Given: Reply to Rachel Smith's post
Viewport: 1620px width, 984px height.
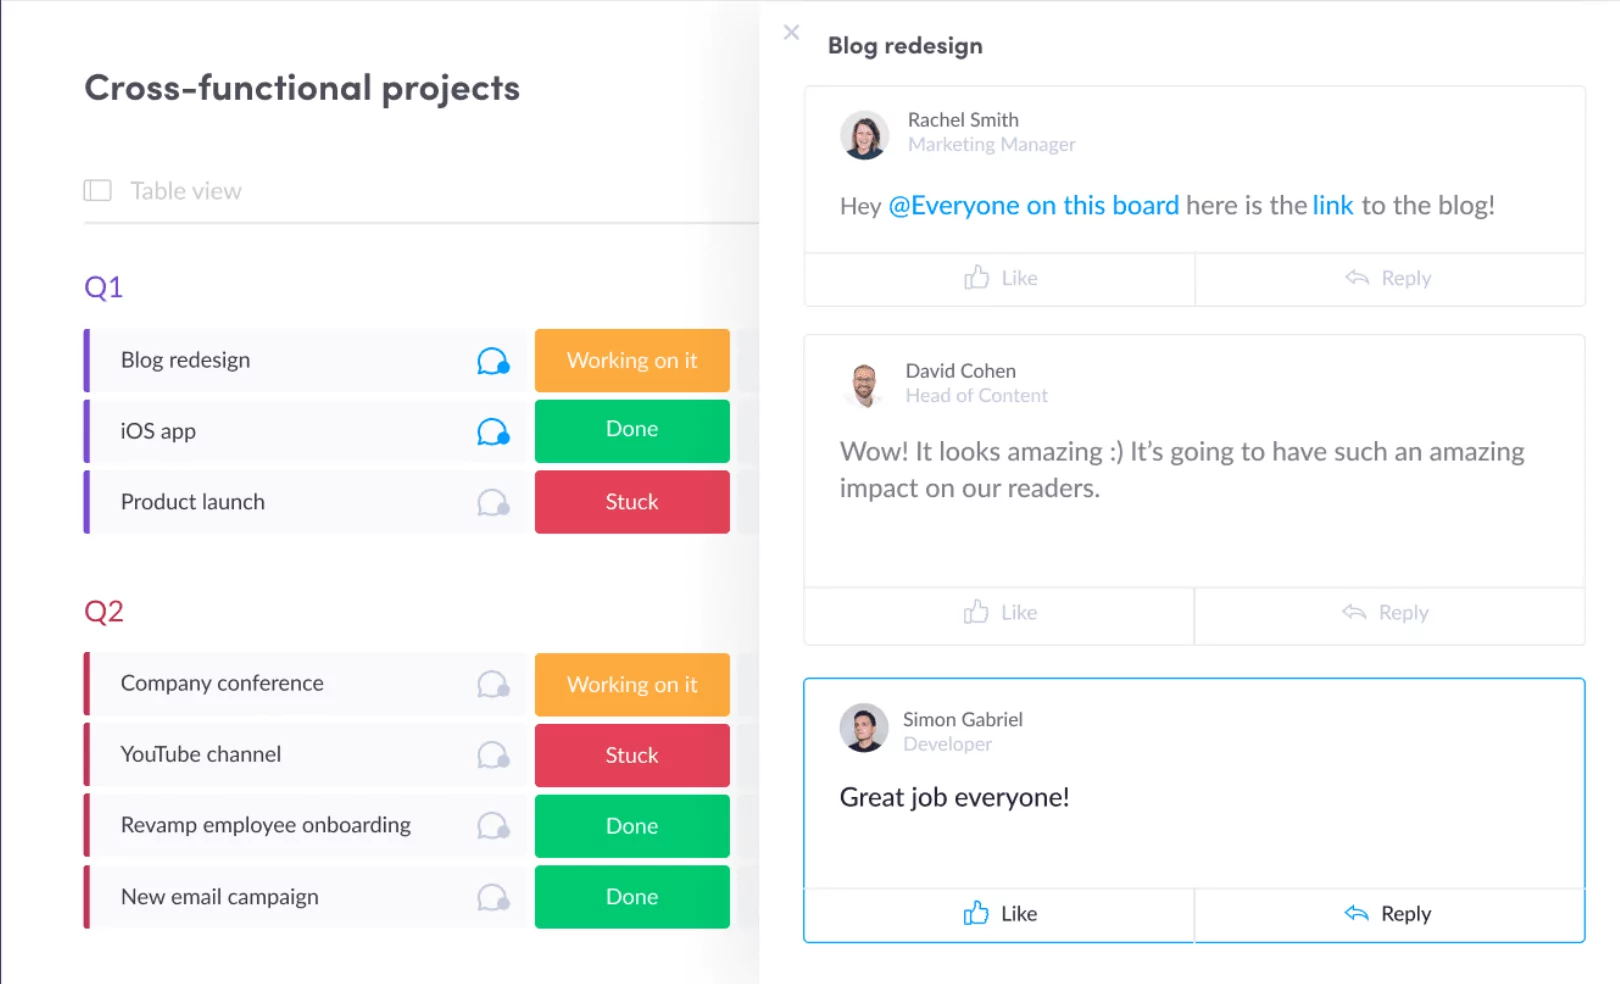Looking at the screenshot, I should tap(1389, 278).
